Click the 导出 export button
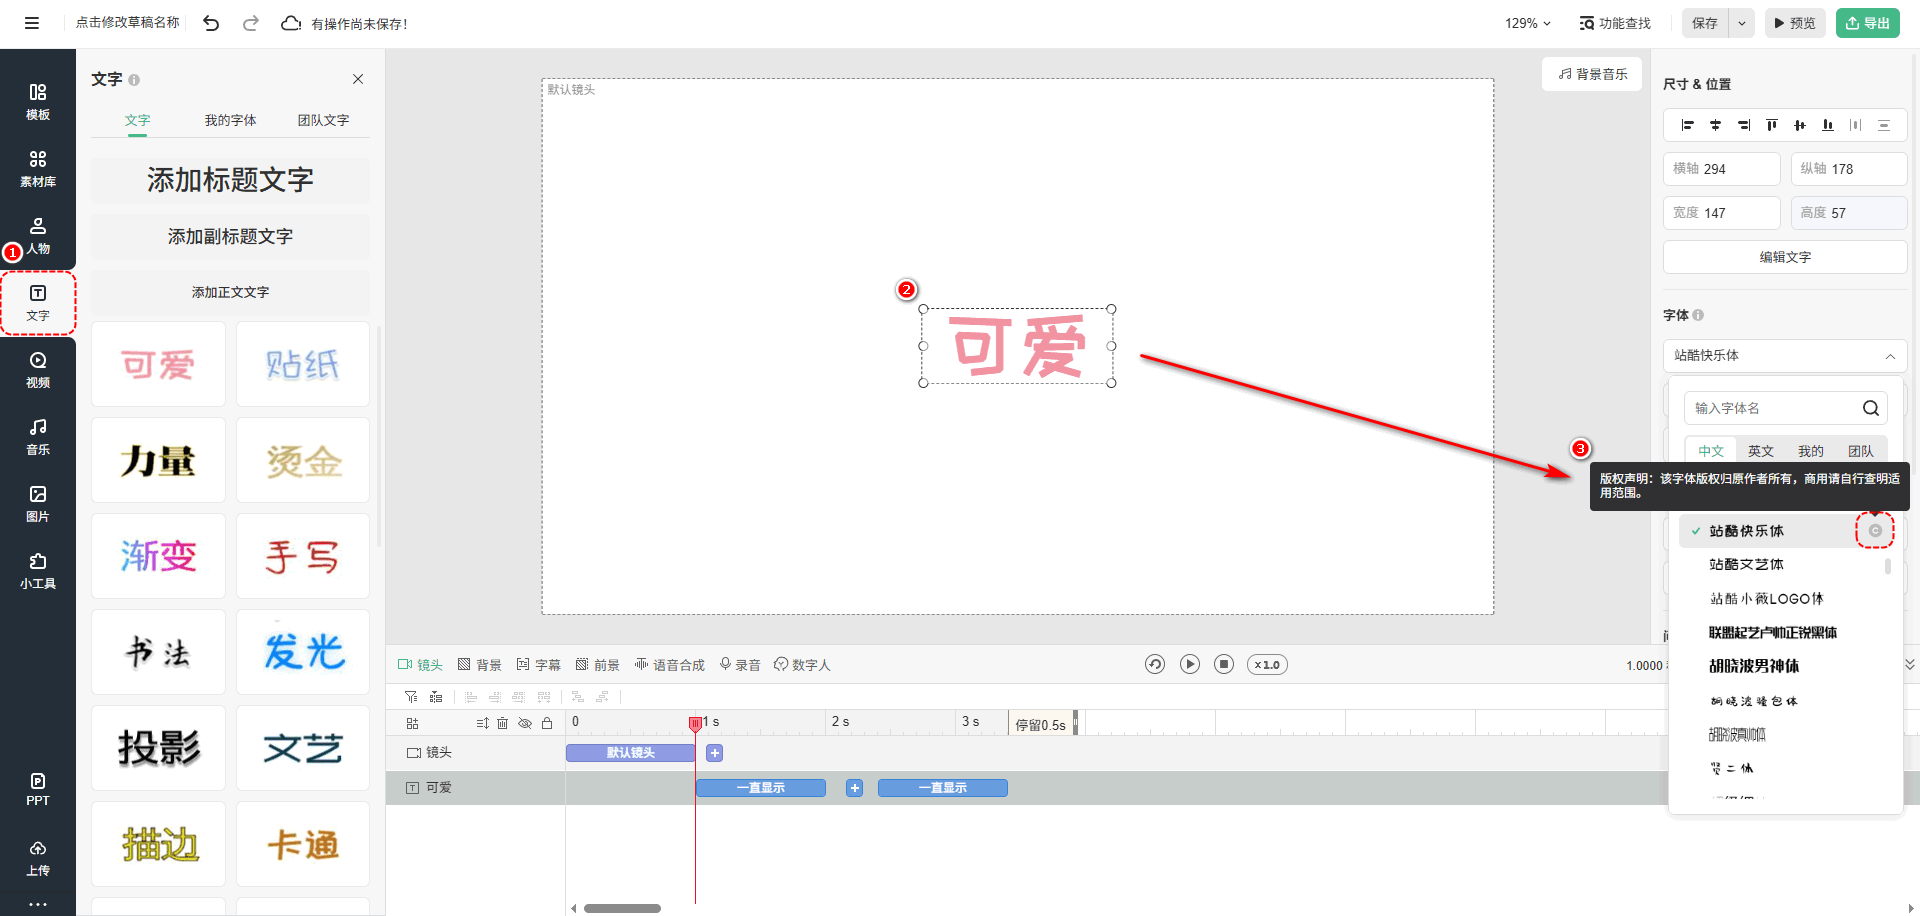This screenshot has width=1920, height=916. 1867,23
